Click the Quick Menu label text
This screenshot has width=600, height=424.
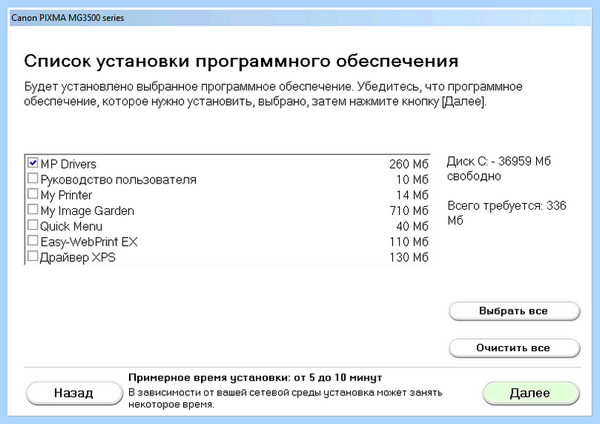[71, 227]
